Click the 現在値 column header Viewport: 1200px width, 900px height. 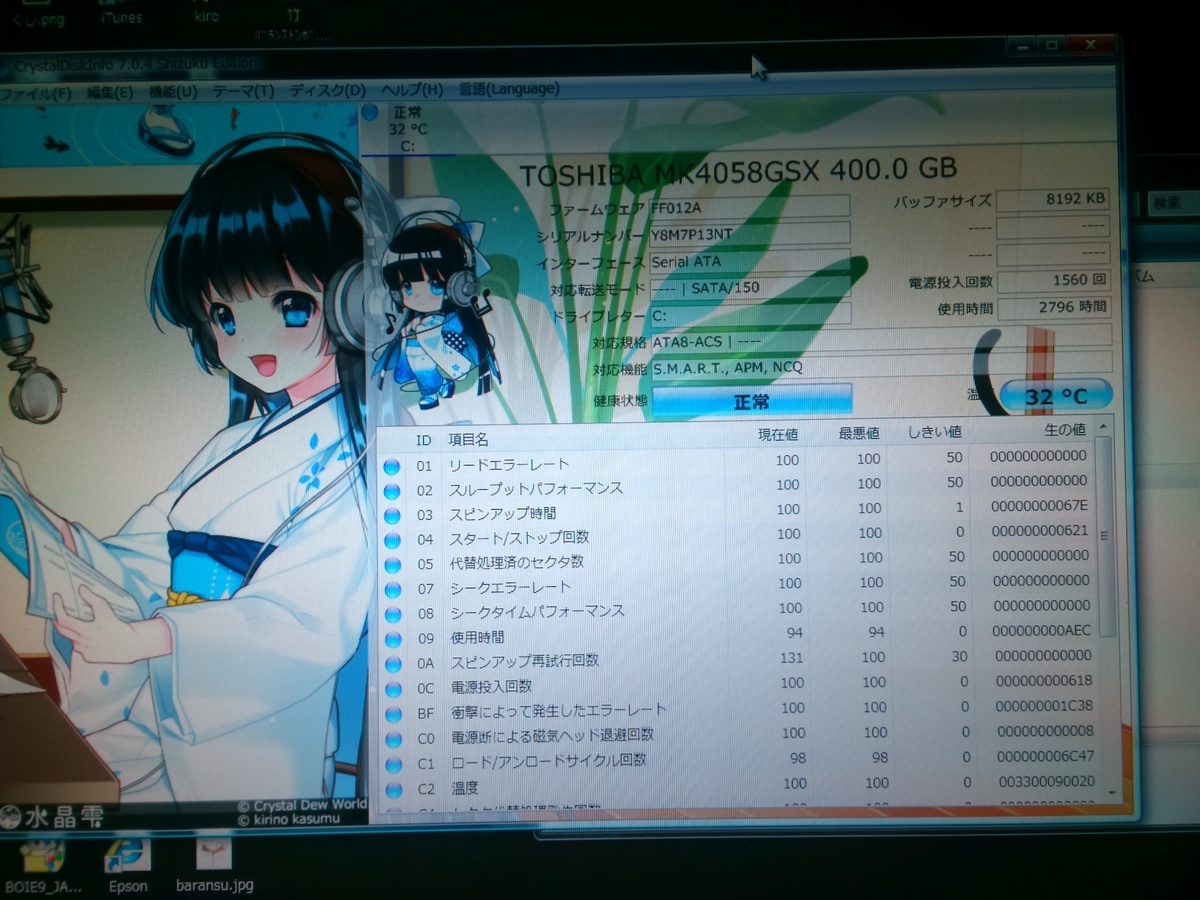point(777,434)
